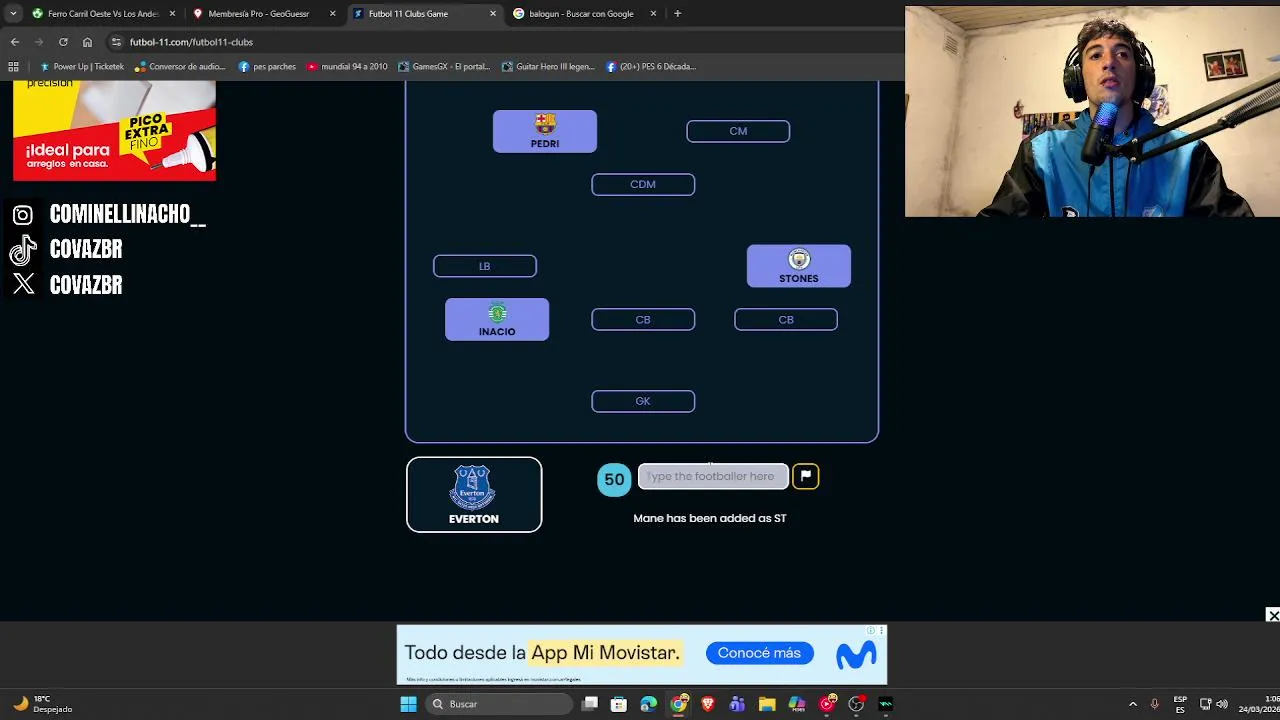Open mundial 94 a 2010 bookmark
Image resolution: width=1280 pixels, height=720 pixels.
pos(347,67)
